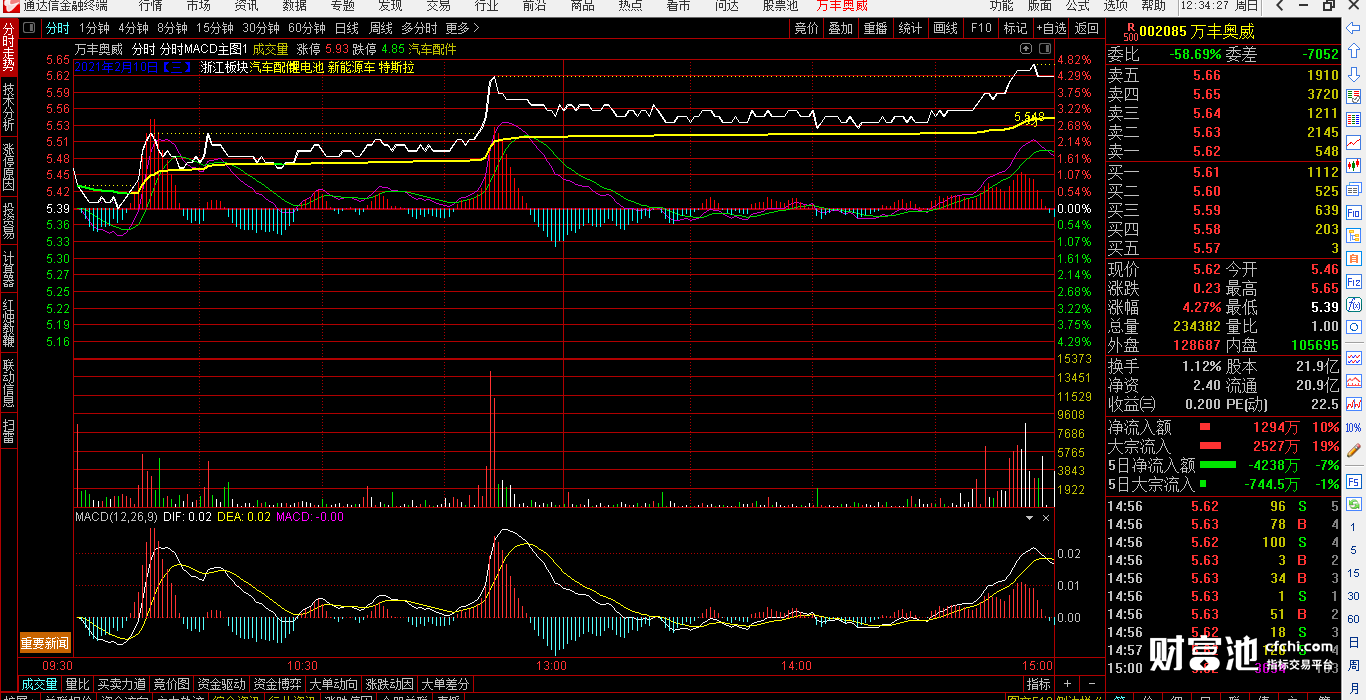The height and width of the screenshot is (700, 1366).
Task: Open the 计算器 left sidebar tab
Action: pyautogui.click(x=8, y=269)
